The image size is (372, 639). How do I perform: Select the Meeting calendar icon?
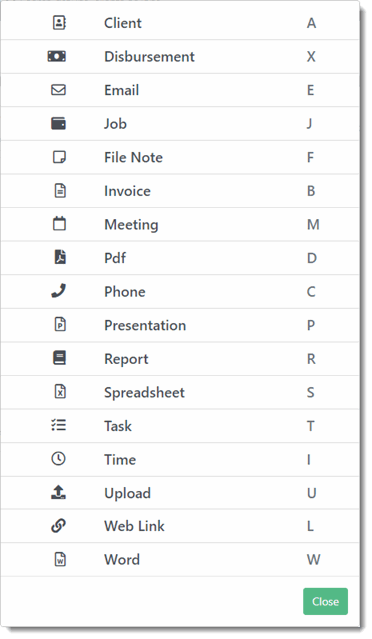pyautogui.click(x=59, y=224)
